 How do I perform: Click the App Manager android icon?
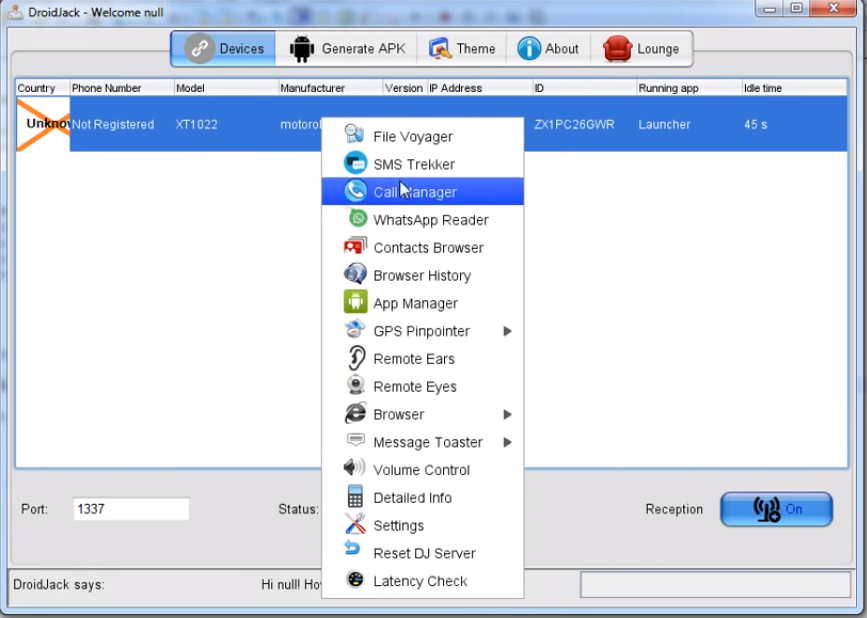click(x=355, y=302)
